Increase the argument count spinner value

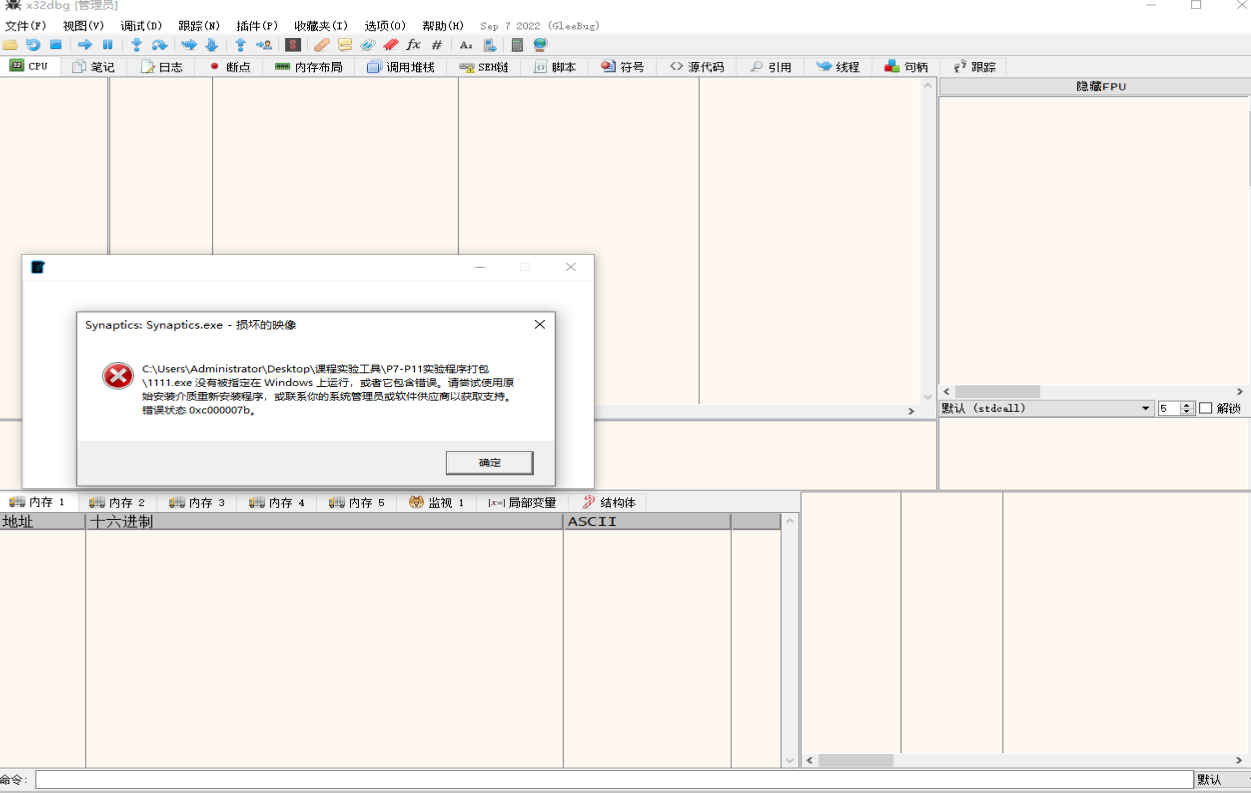pos(1187,405)
